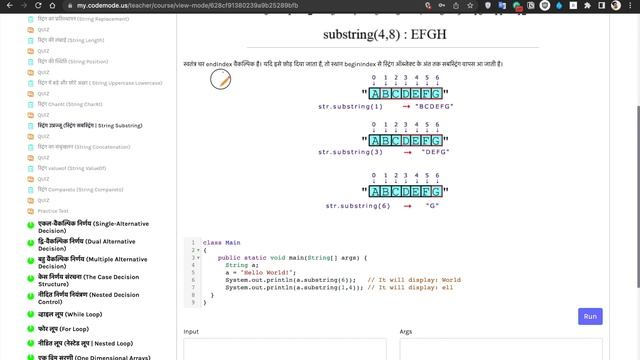Image resolution: width=640 pixels, height=360 pixels.
Task: Click the share page icon in address bar
Action: (456, 6)
